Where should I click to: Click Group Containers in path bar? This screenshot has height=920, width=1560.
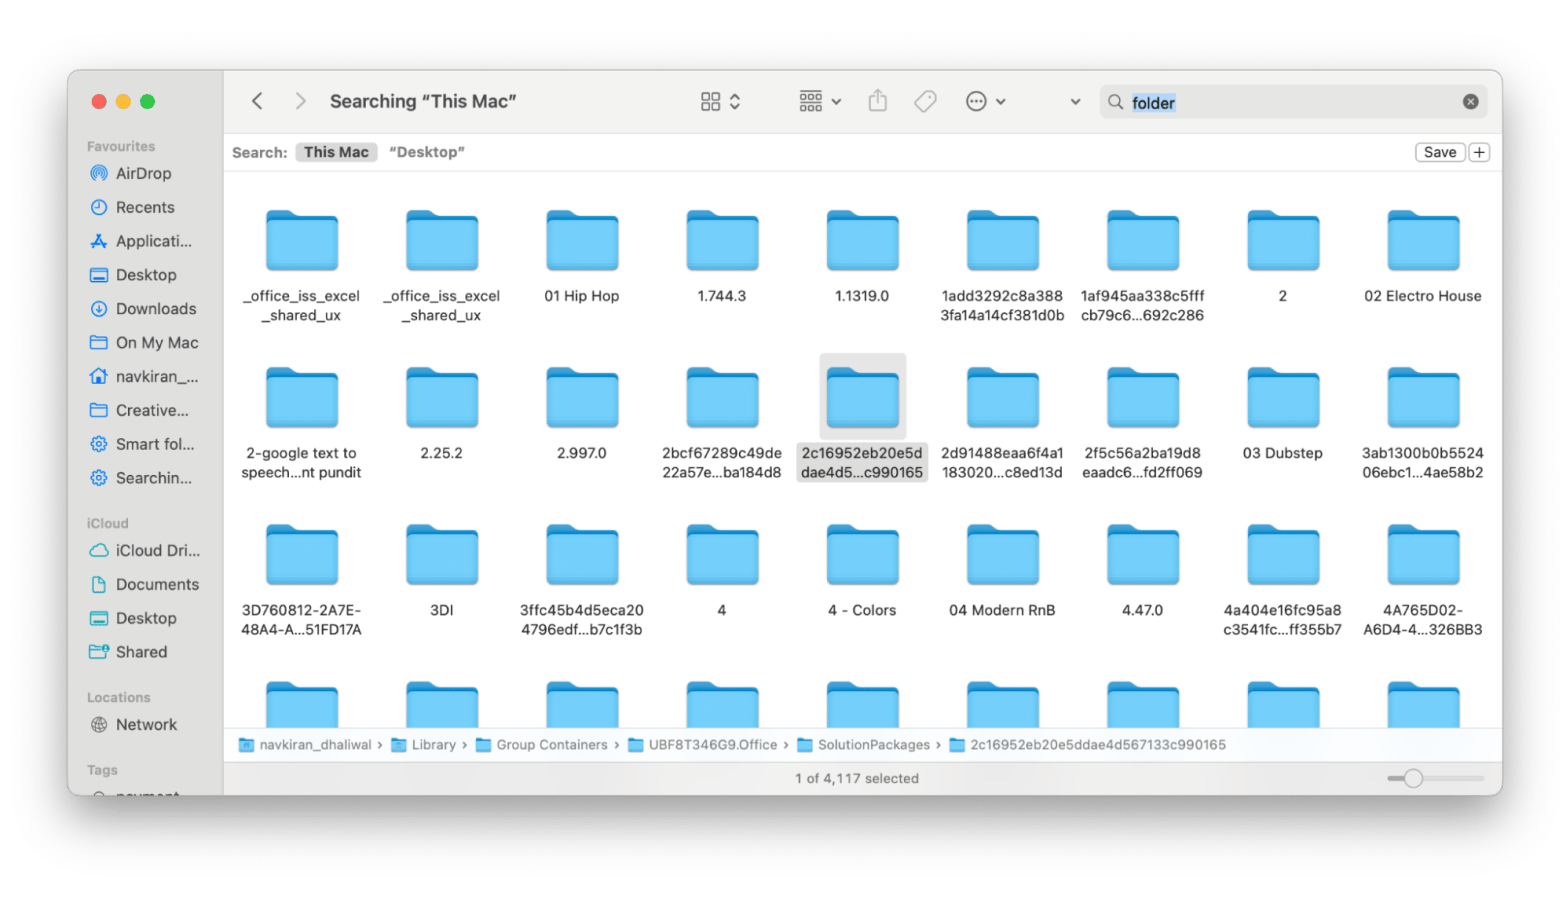542,745
